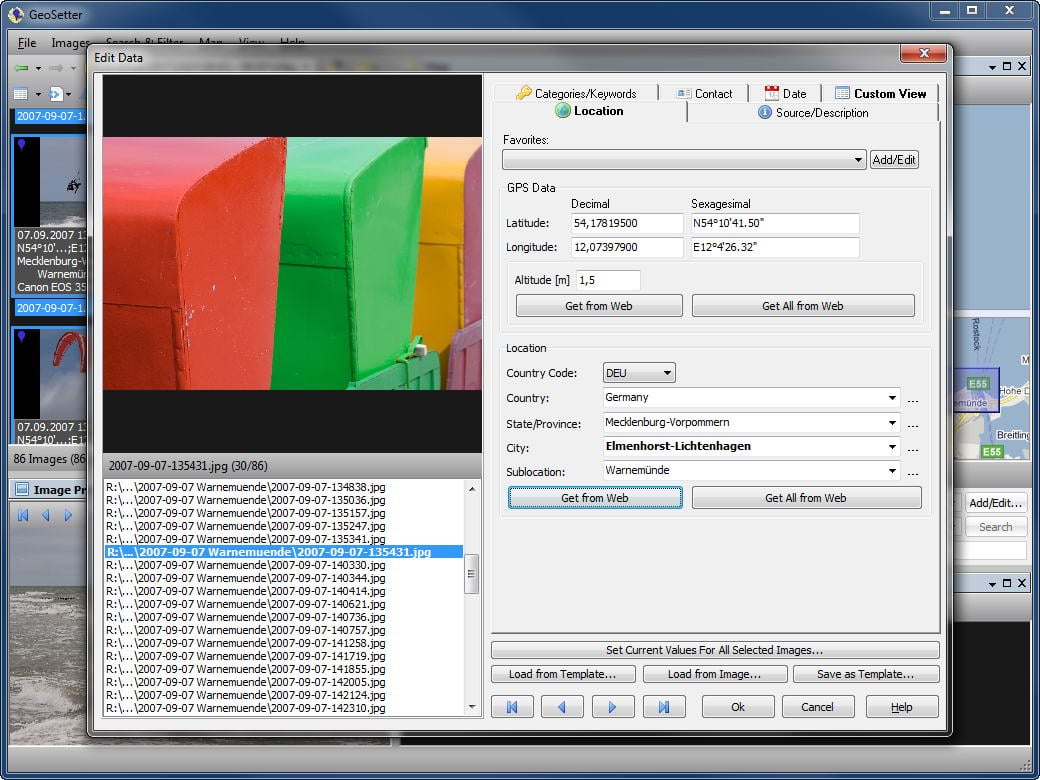Jump to the last image using navigation button

663,707
